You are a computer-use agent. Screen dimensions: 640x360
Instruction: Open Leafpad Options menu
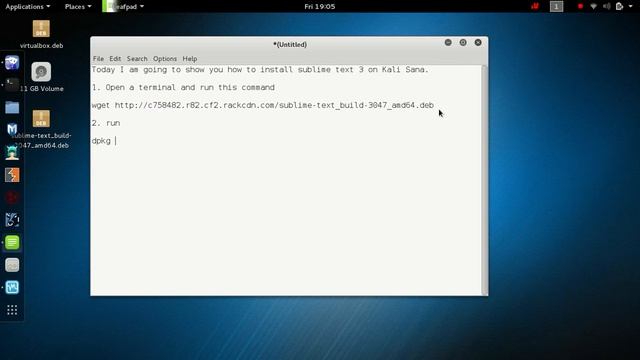[165, 59]
